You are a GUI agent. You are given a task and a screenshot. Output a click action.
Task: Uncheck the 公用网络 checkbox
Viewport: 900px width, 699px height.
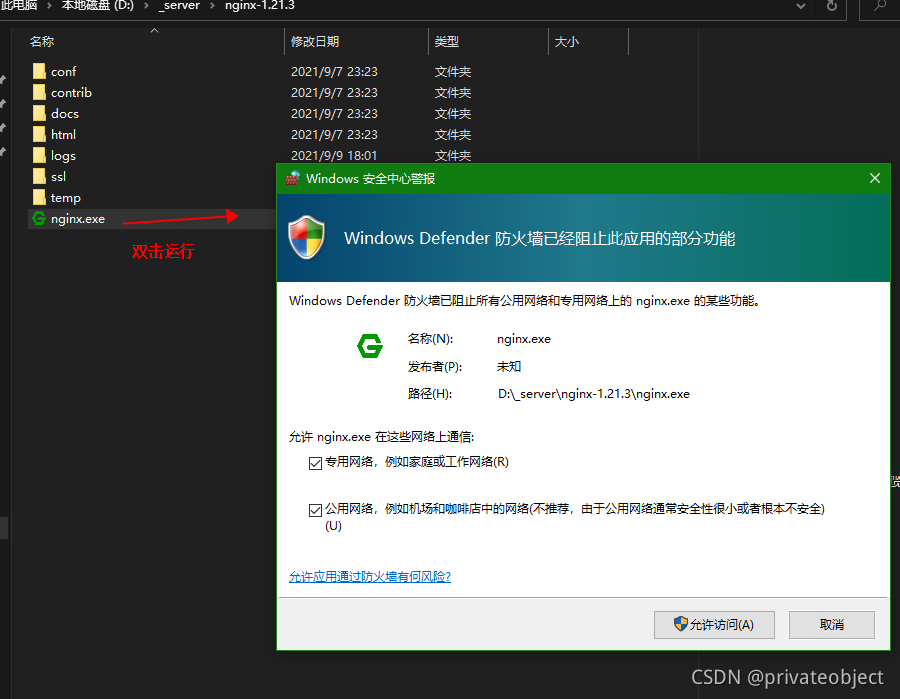coord(315,509)
